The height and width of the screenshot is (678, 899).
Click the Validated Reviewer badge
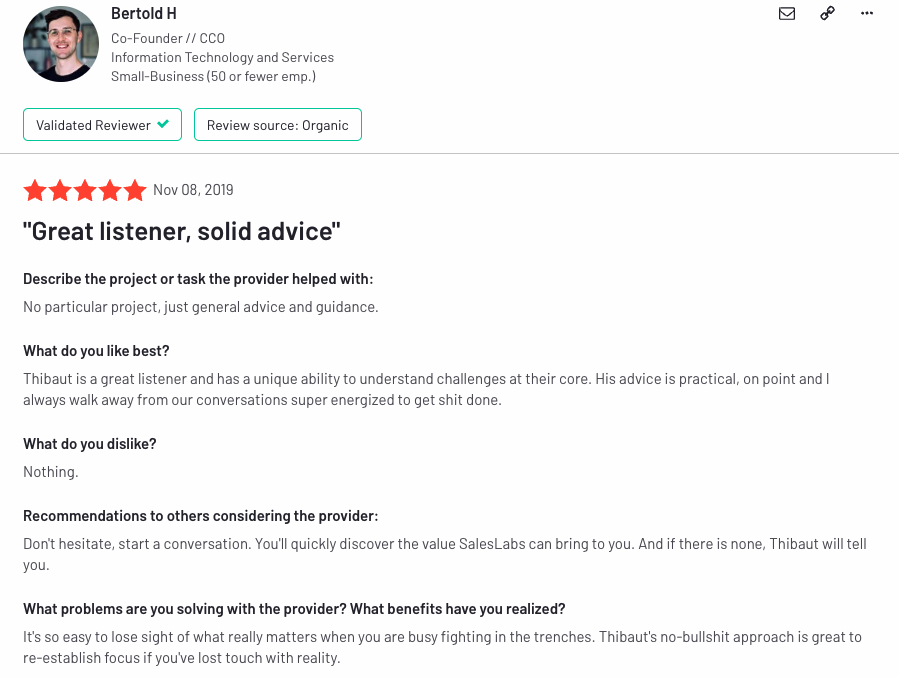[103, 124]
